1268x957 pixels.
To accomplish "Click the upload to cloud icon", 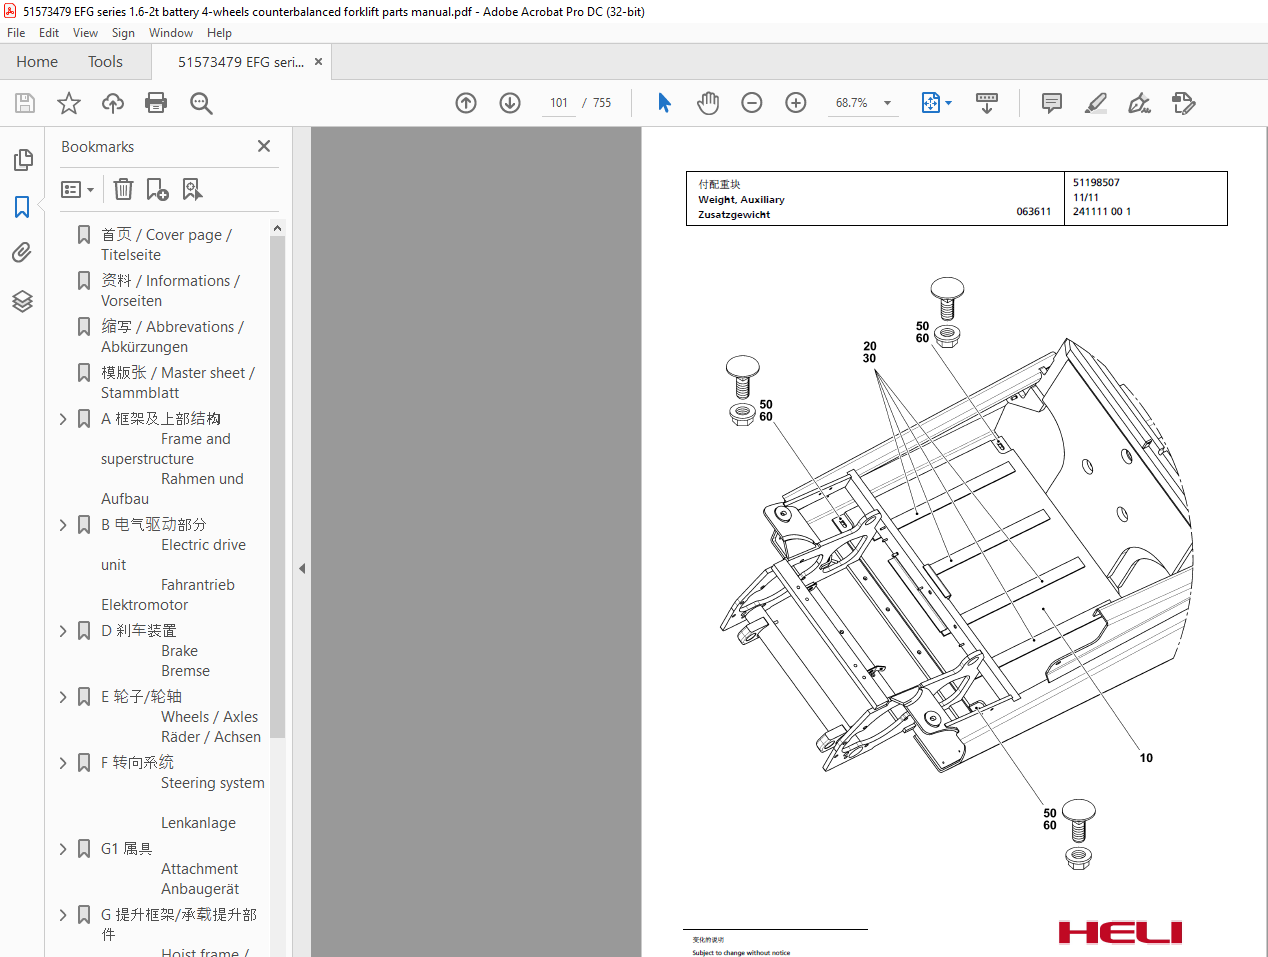I will [x=113, y=103].
